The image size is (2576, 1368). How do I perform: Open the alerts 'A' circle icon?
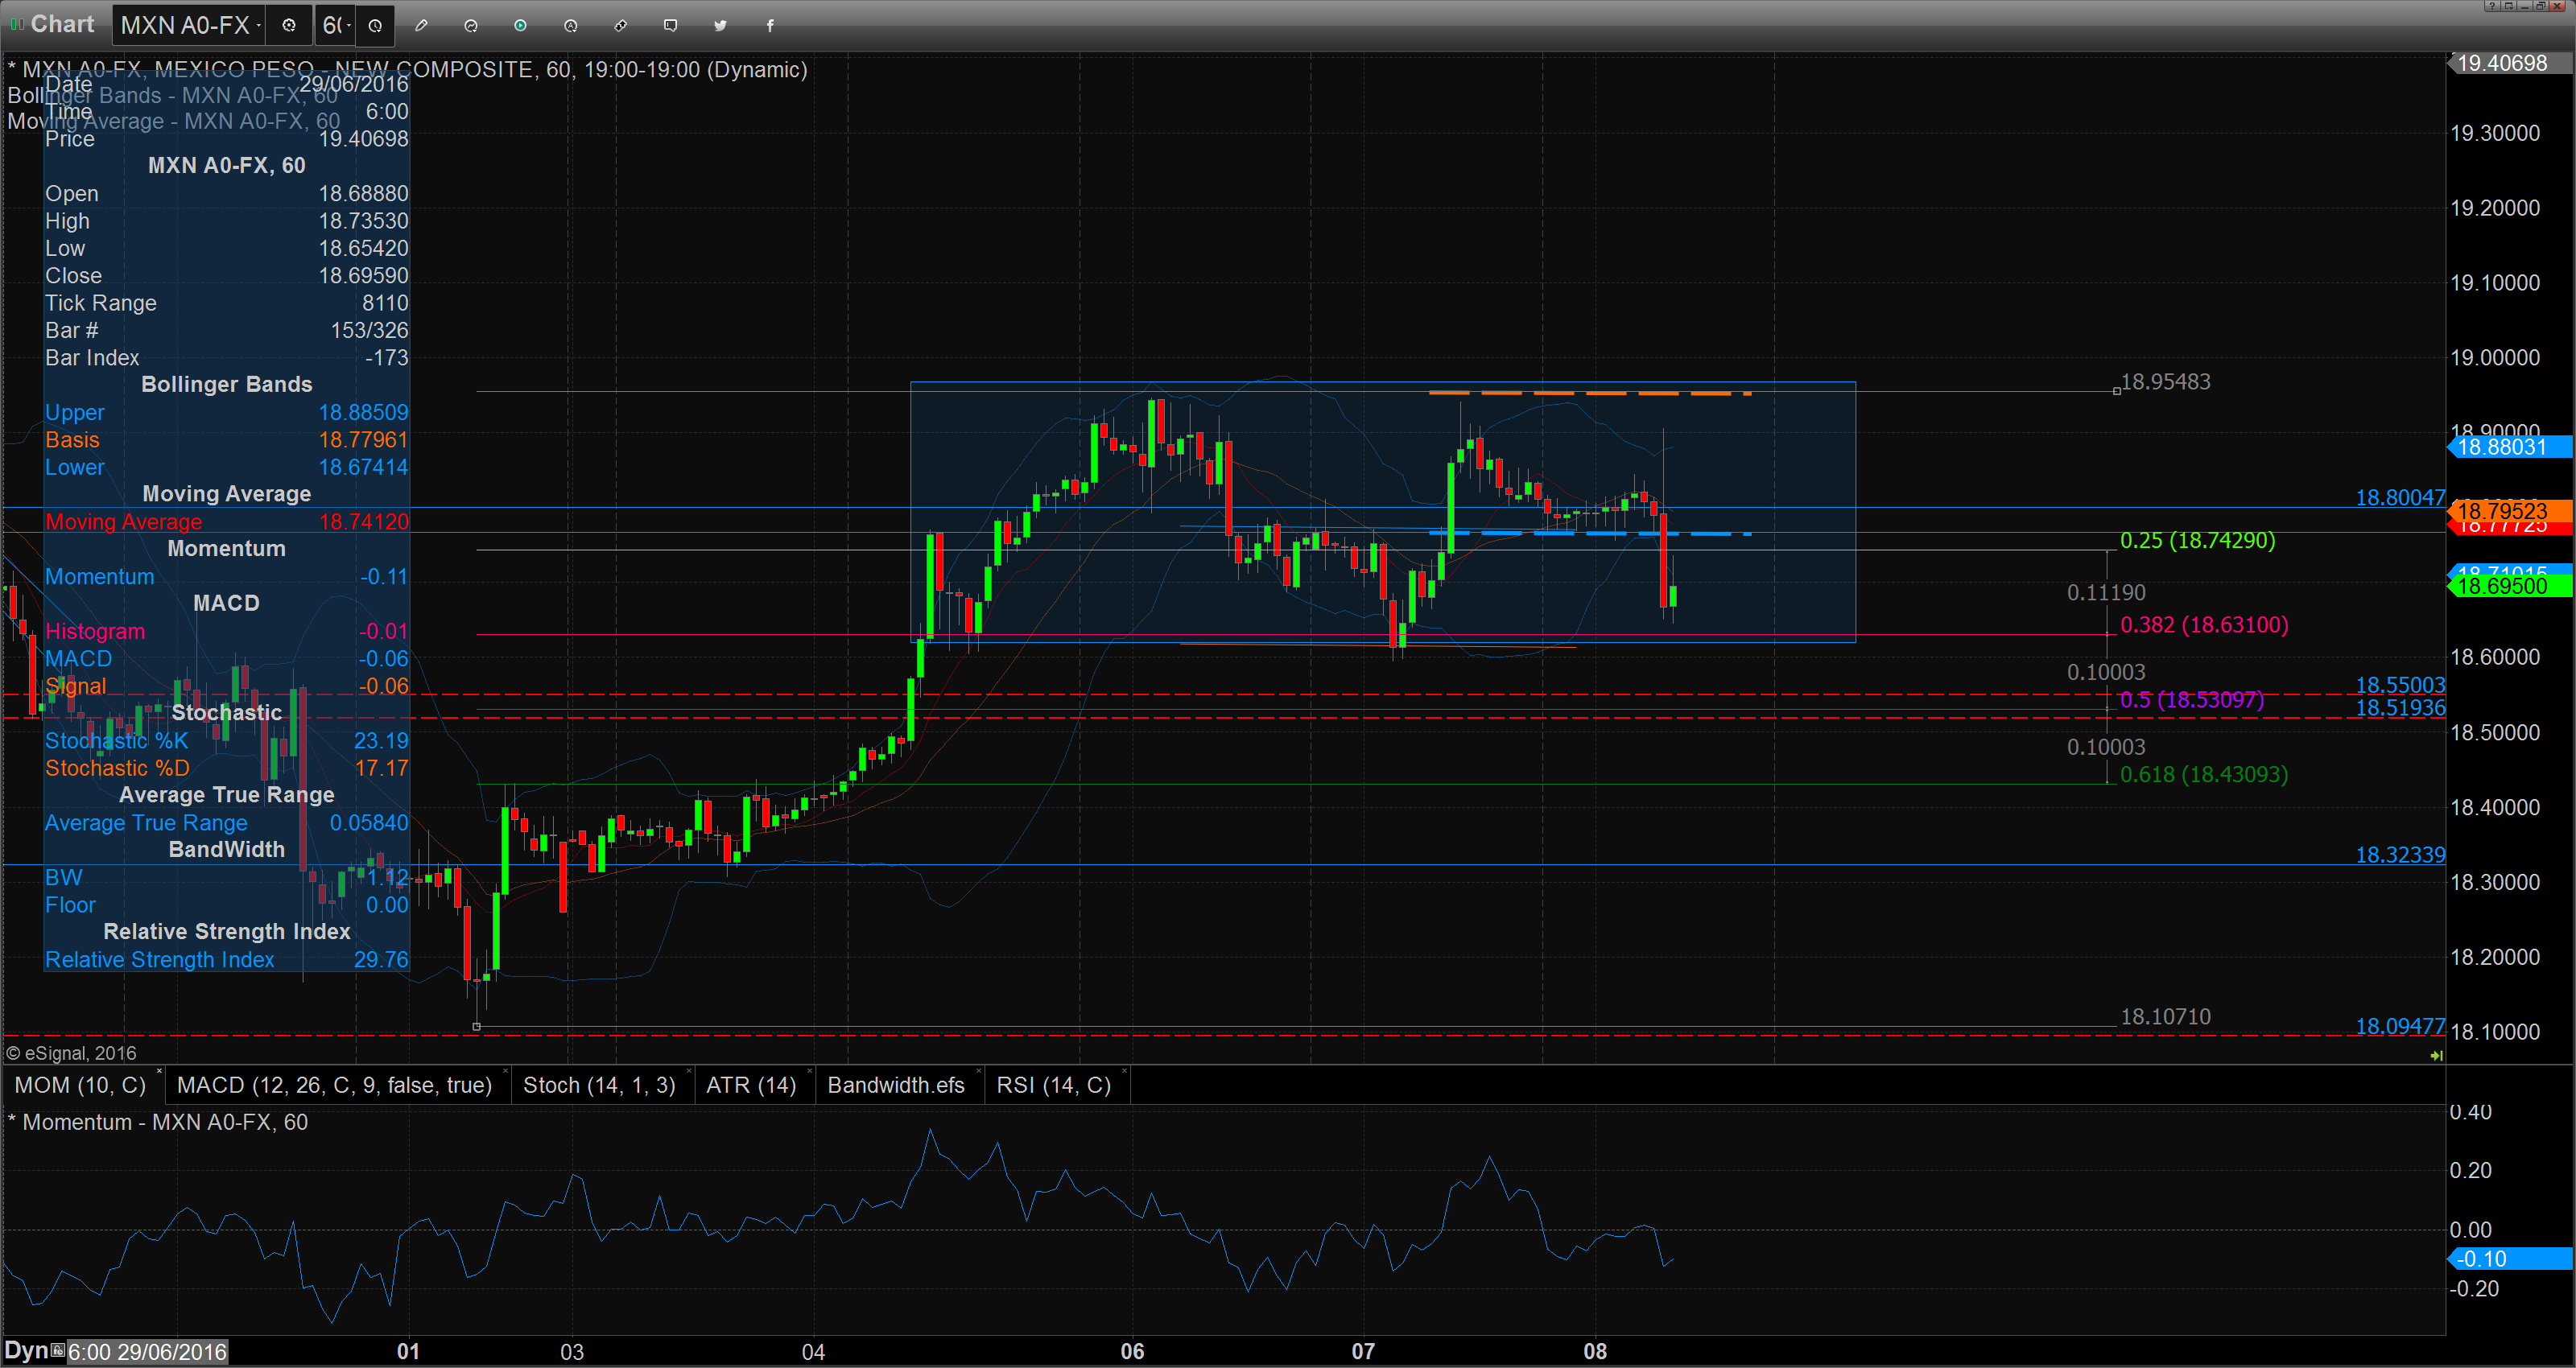click(x=570, y=26)
